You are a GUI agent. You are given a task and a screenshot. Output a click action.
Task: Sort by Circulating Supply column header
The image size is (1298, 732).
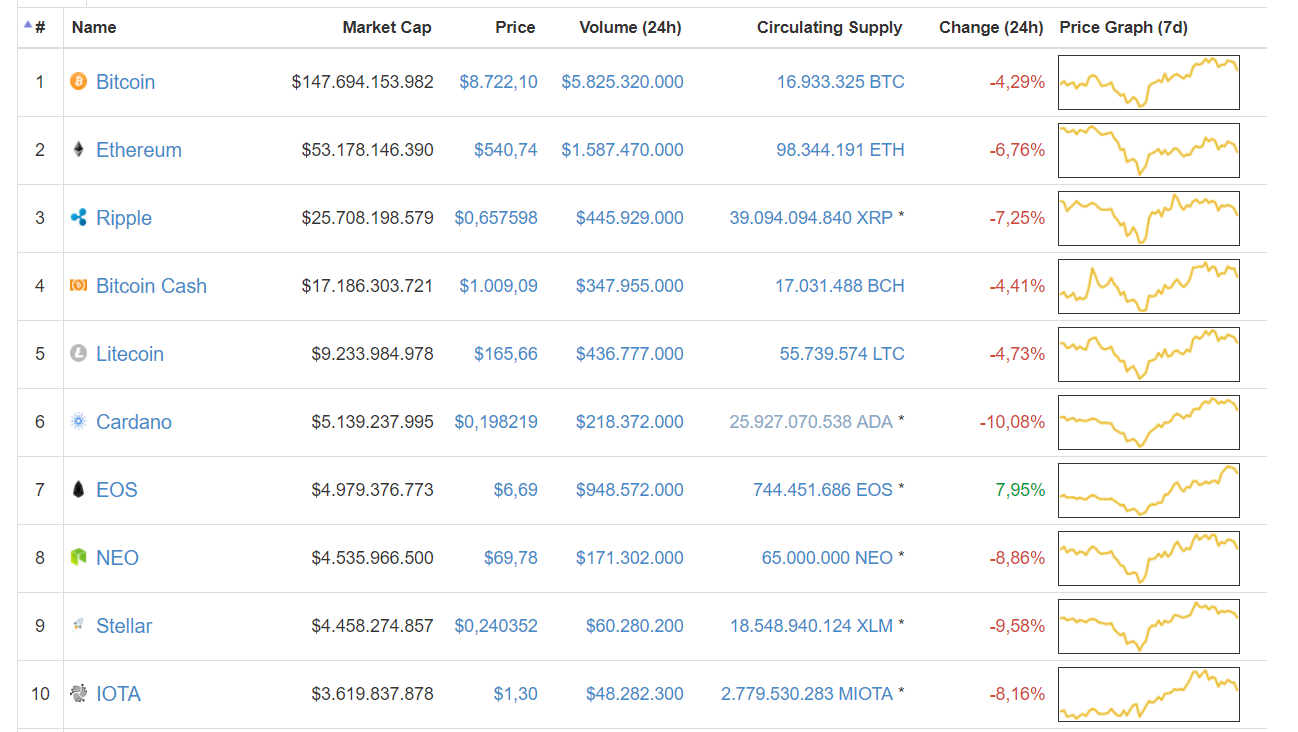(x=829, y=27)
